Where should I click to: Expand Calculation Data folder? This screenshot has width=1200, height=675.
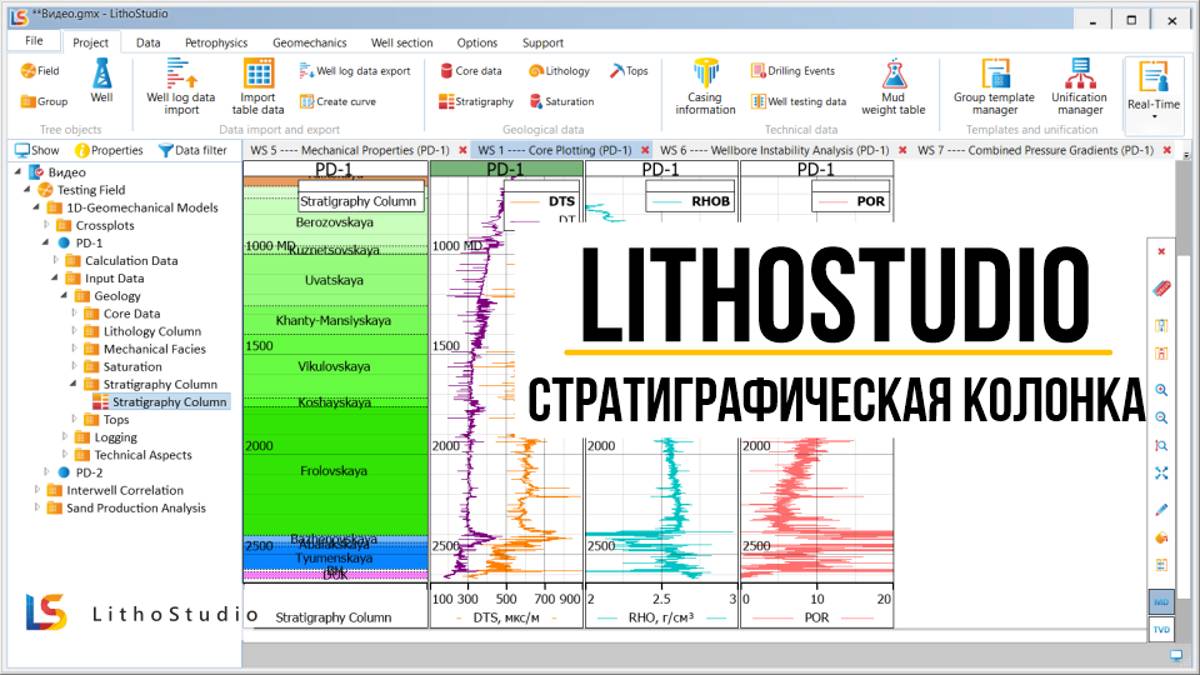coord(56,260)
